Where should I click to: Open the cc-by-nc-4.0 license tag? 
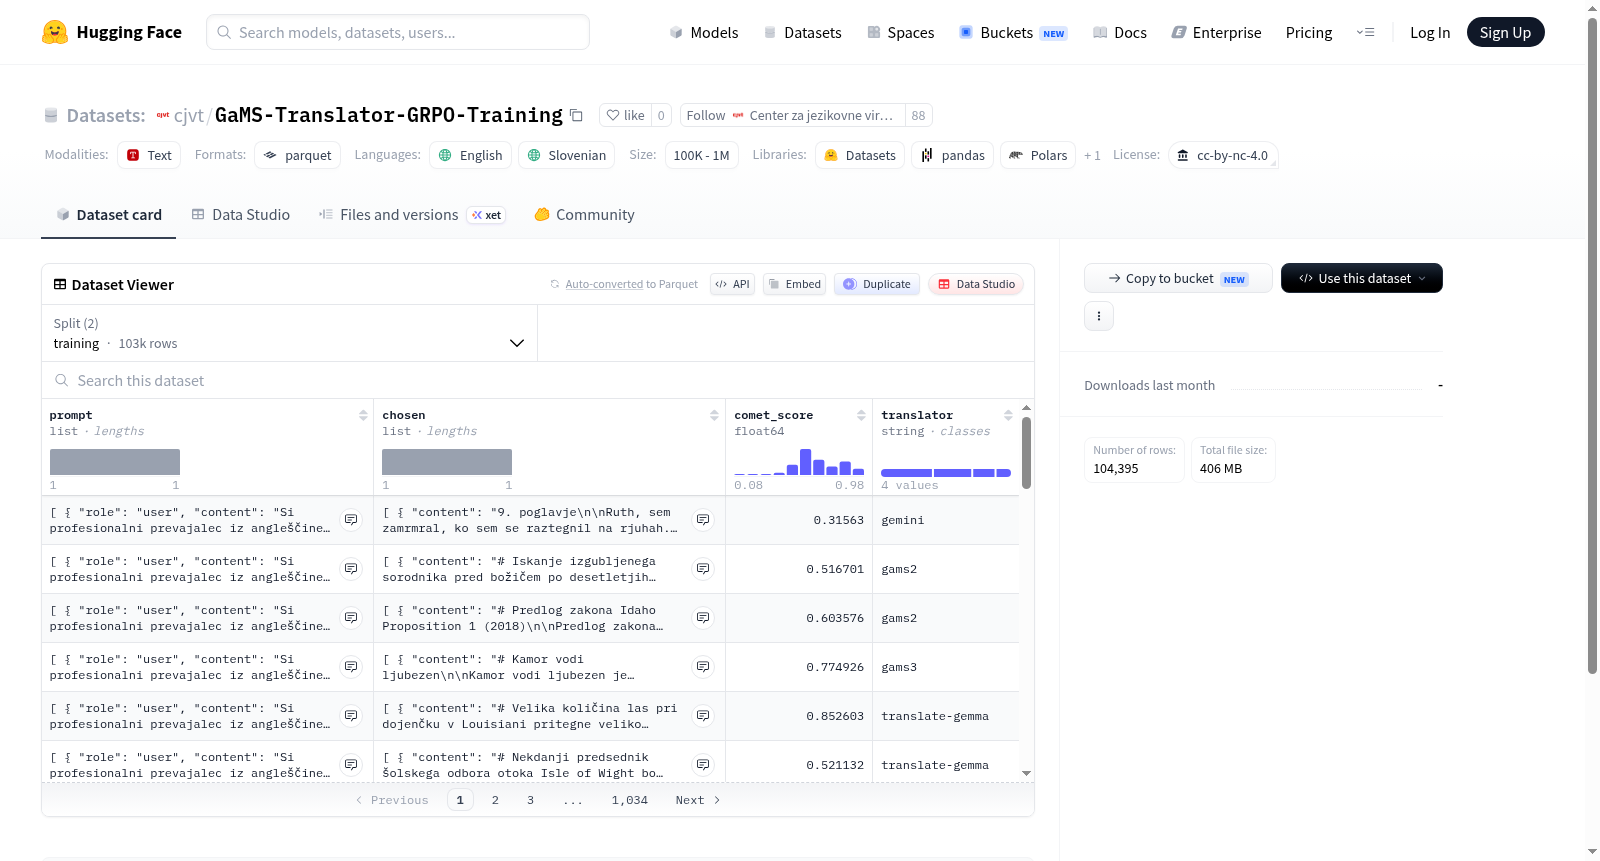(1223, 155)
